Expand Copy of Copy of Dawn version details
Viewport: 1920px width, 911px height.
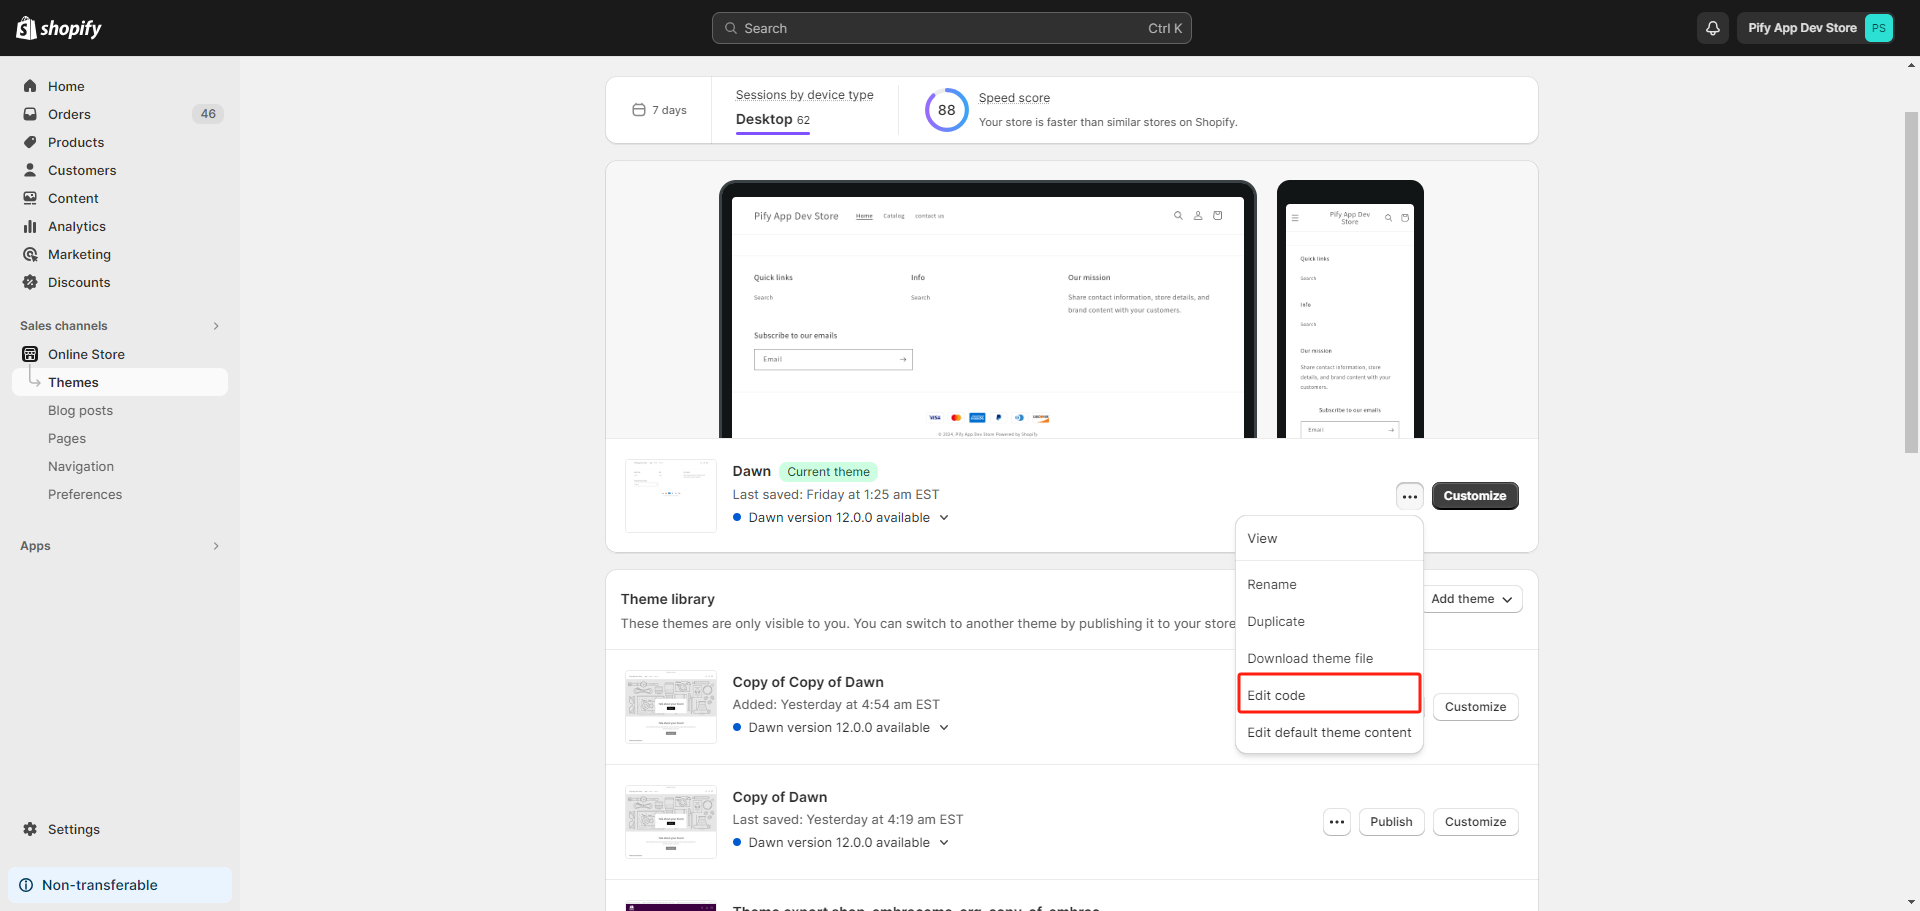[944, 728]
